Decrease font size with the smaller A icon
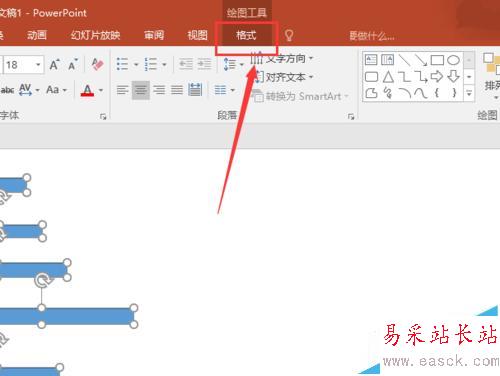The height and width of the screenshot is (376, 500). 73,64
